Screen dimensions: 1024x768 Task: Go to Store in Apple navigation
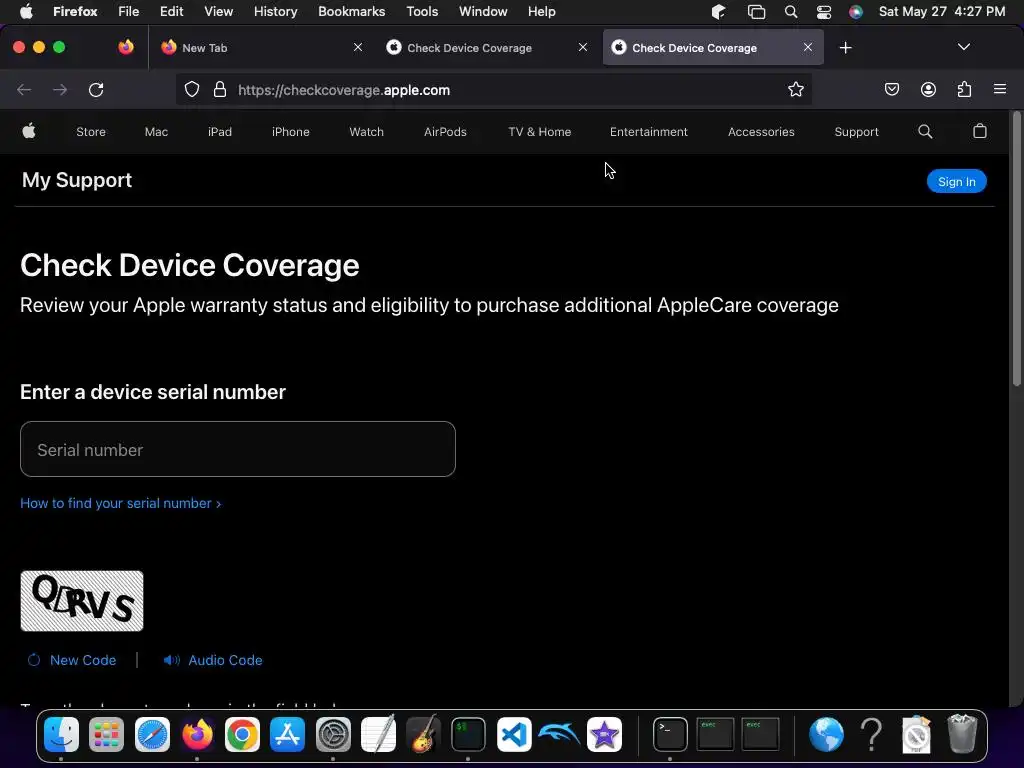pyautogui.click(x=91, y=132)
